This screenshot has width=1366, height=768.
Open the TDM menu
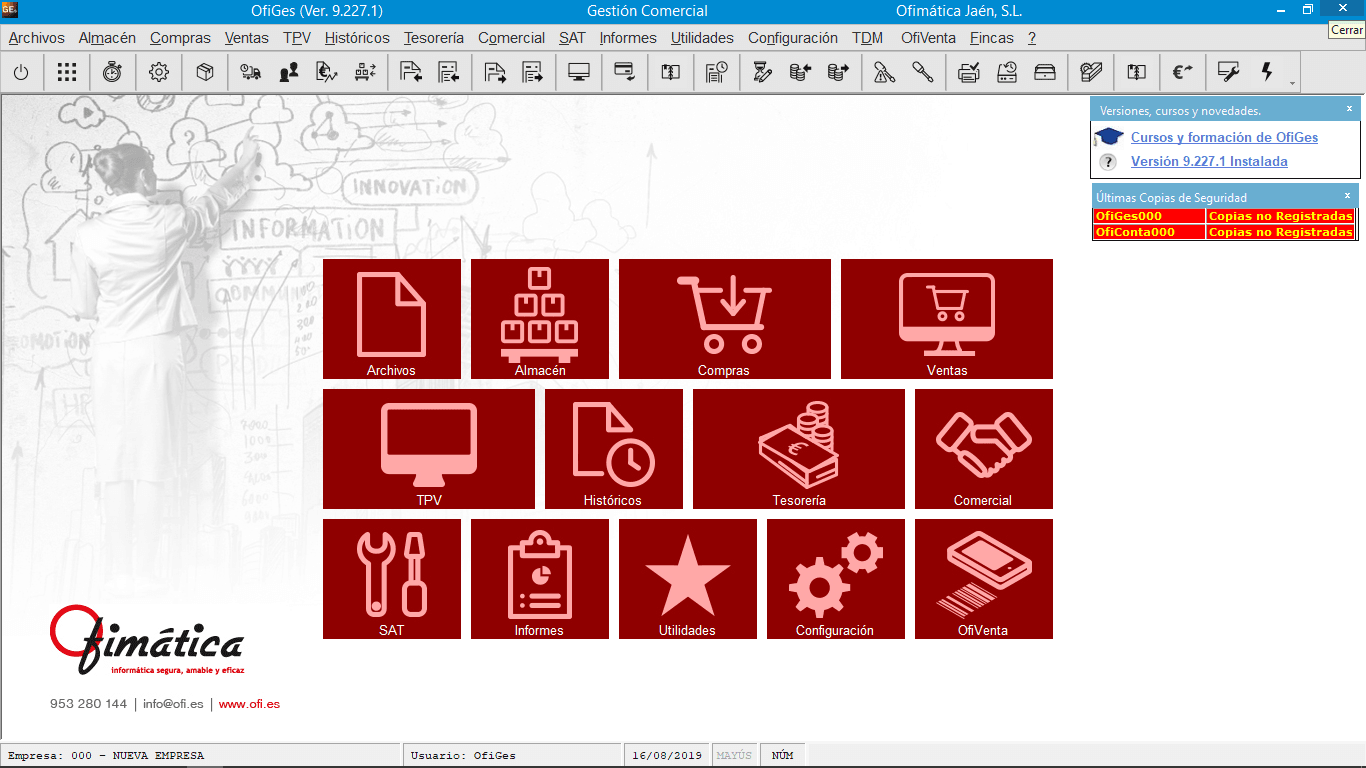(867, 38)
